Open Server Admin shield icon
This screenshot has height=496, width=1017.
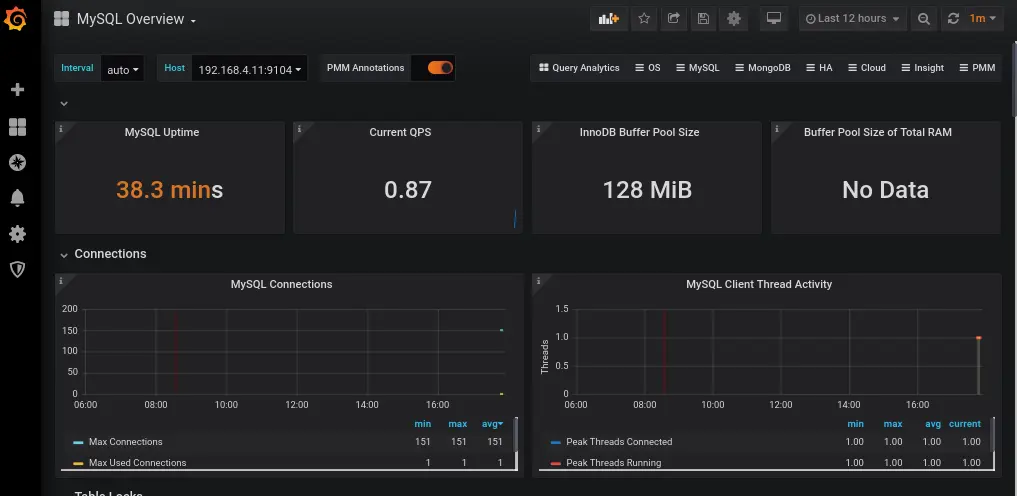(18, 269)
